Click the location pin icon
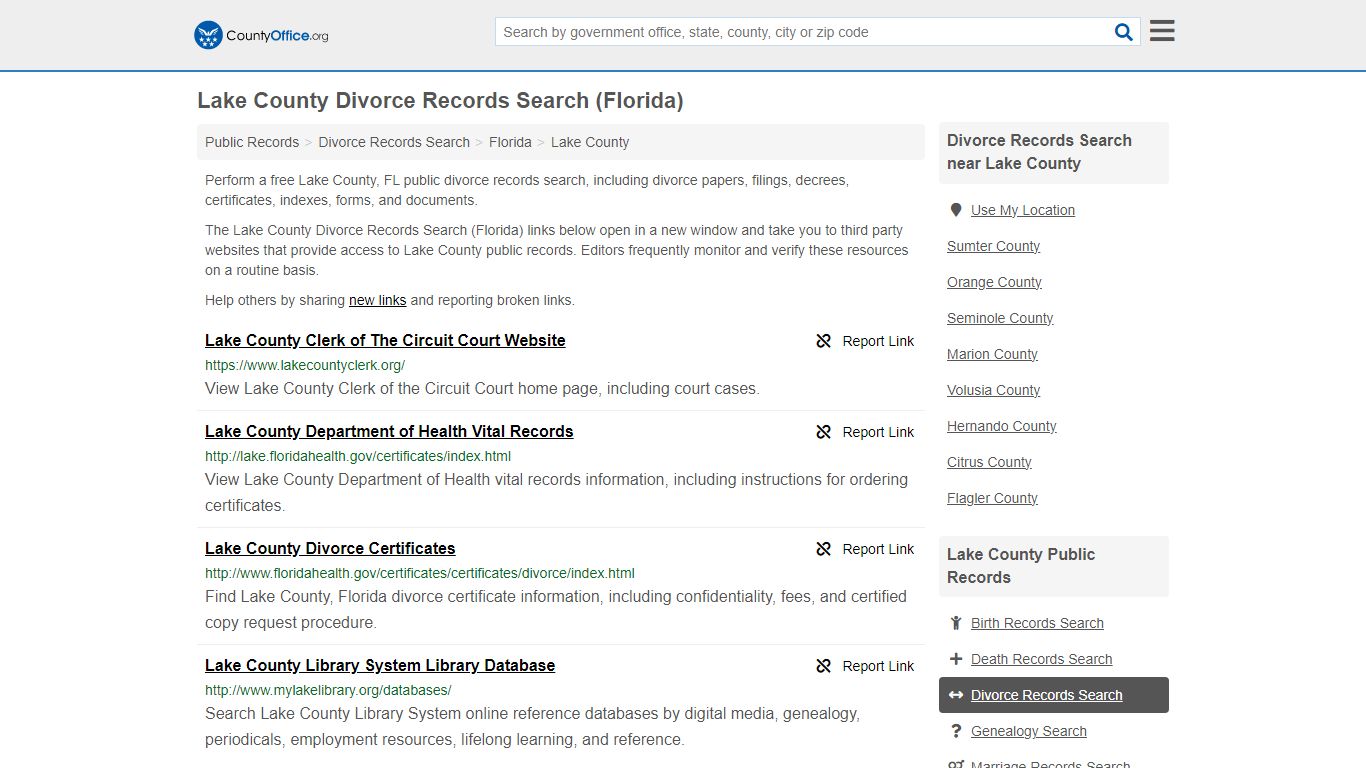The image size is (1366, 768). pos(956,210)
